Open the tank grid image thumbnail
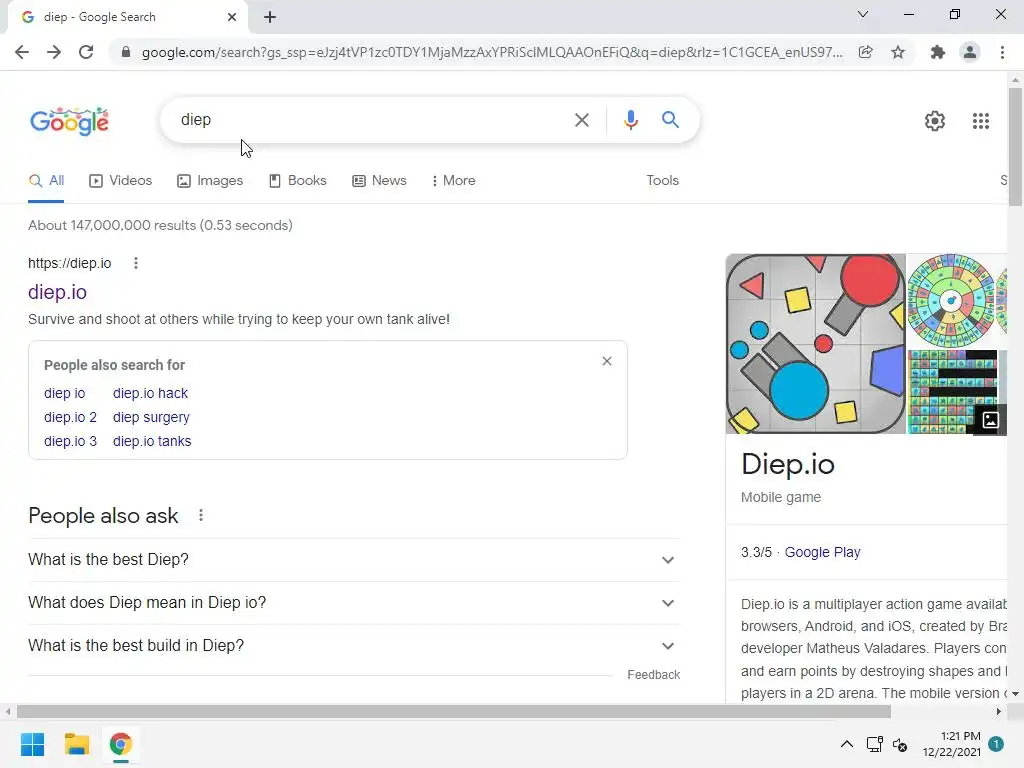 tap(952, 392)
